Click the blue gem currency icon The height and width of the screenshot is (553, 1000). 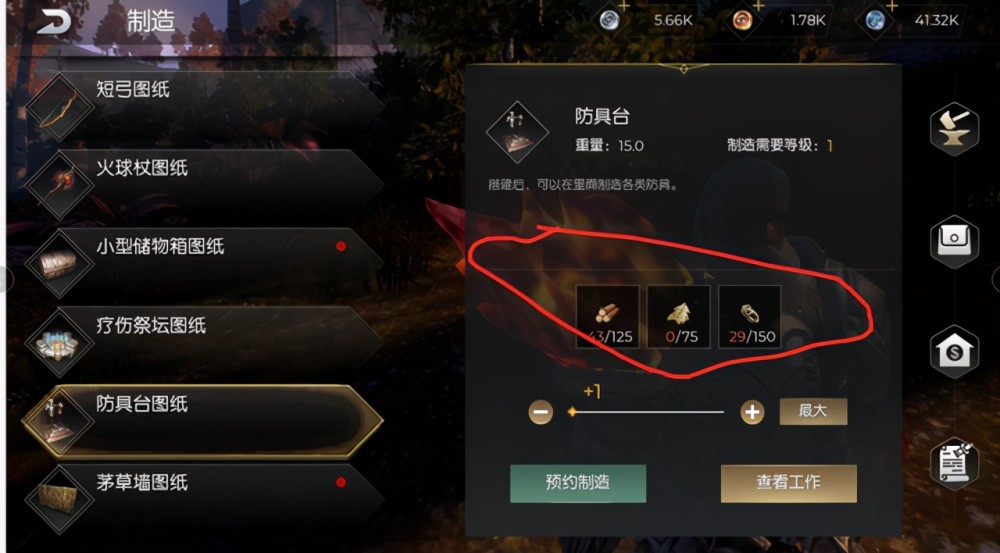point(875,20)
